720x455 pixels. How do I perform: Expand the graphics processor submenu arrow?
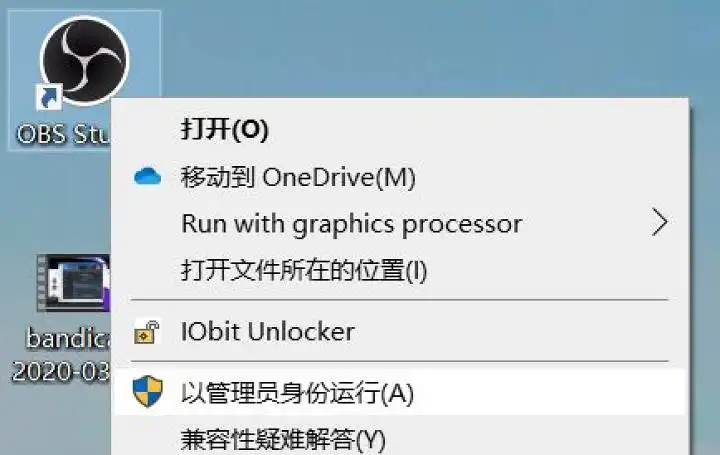pos(658,223)
